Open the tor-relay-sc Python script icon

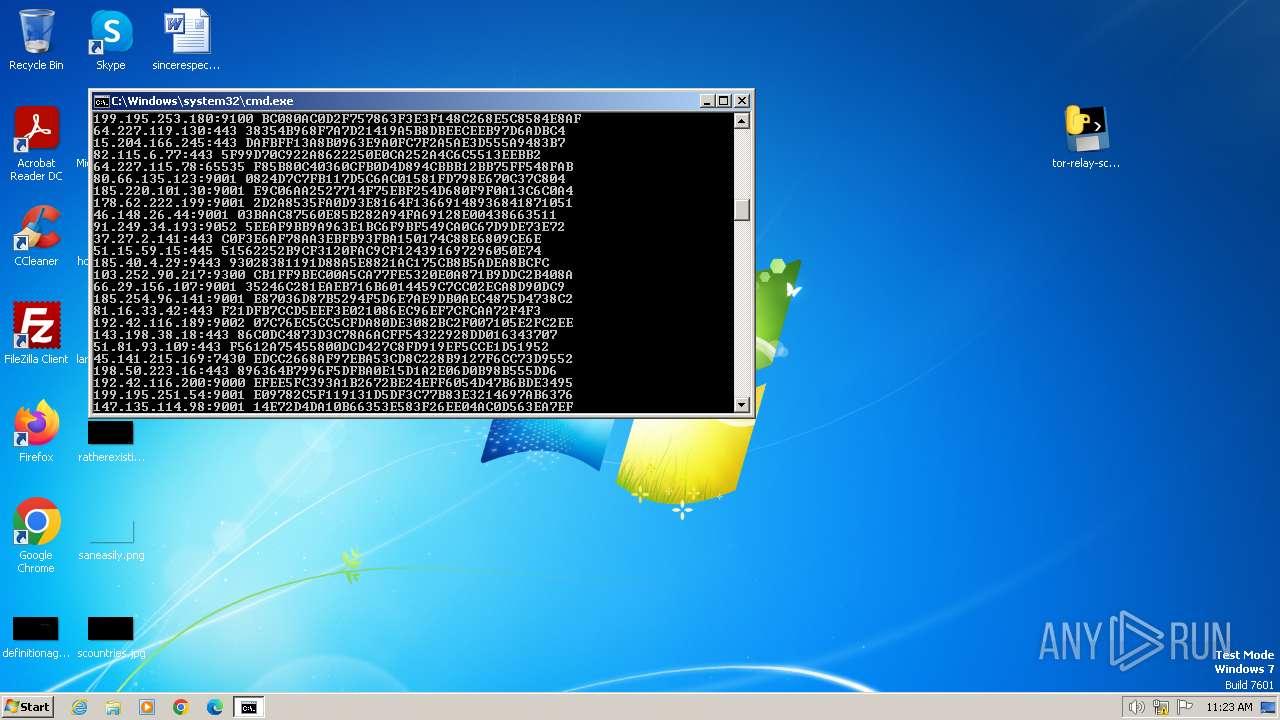point(1085,138)
